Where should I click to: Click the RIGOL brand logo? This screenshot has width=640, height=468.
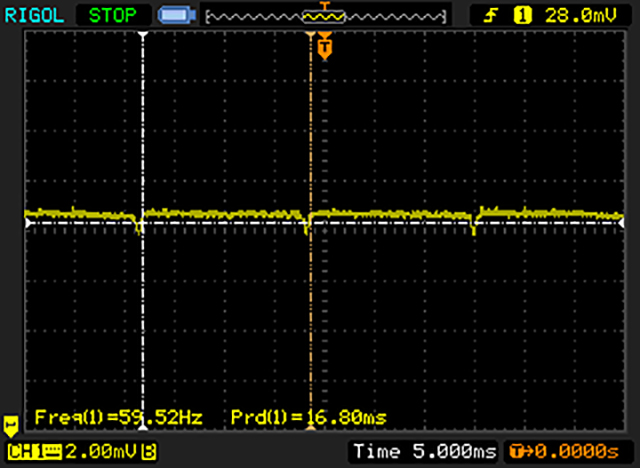[34, 16]
